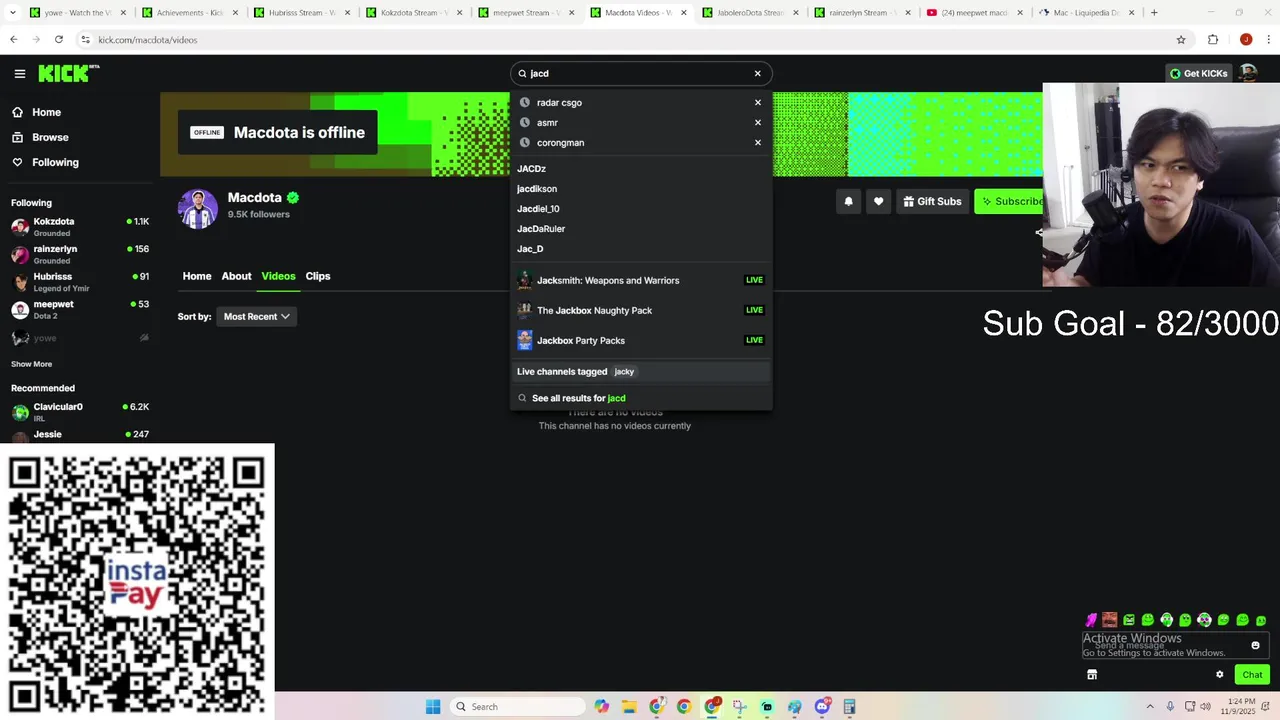Screen dimensions: 1280x720
Task: Open Calculator from taskbar
Action: tap(849, 707)
